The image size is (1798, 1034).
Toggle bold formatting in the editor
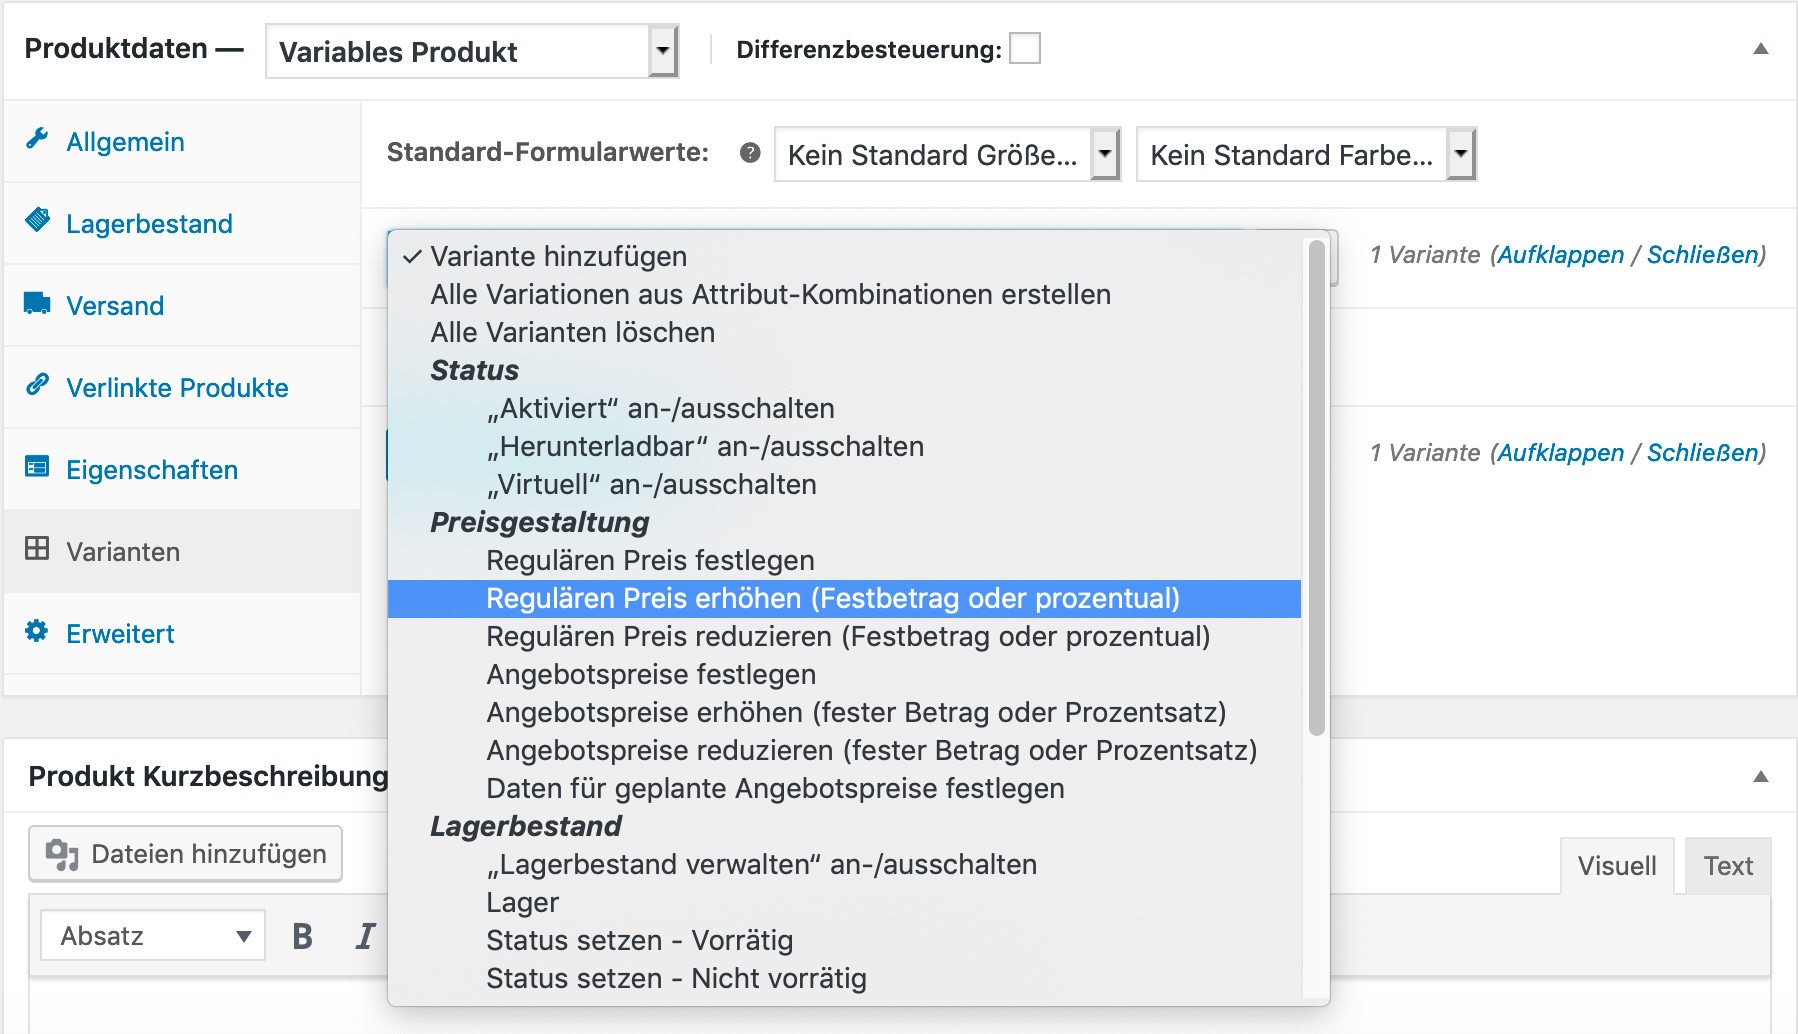(302, 936)
